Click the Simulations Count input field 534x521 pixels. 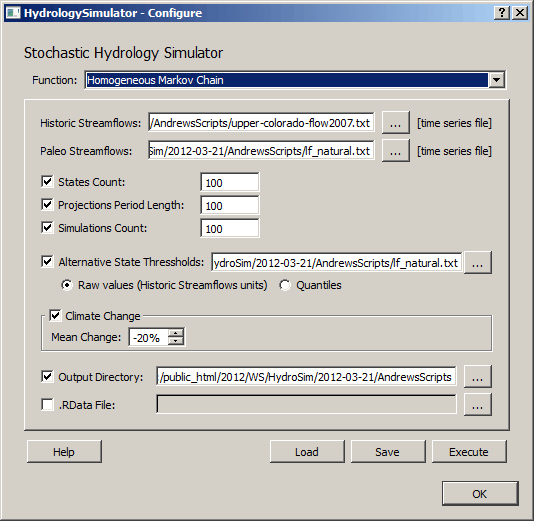pyautogui.click(x=230, y=228)
